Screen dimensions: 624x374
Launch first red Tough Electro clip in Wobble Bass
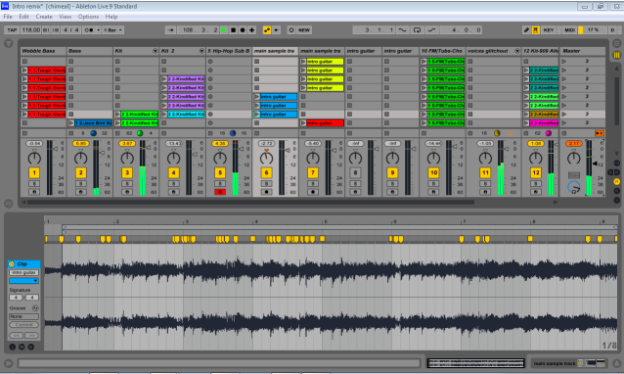click(25, 70)
